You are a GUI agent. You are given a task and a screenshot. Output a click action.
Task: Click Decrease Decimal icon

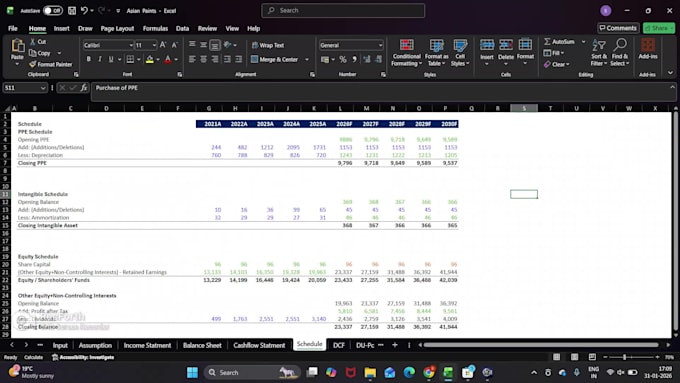(379, 59)
